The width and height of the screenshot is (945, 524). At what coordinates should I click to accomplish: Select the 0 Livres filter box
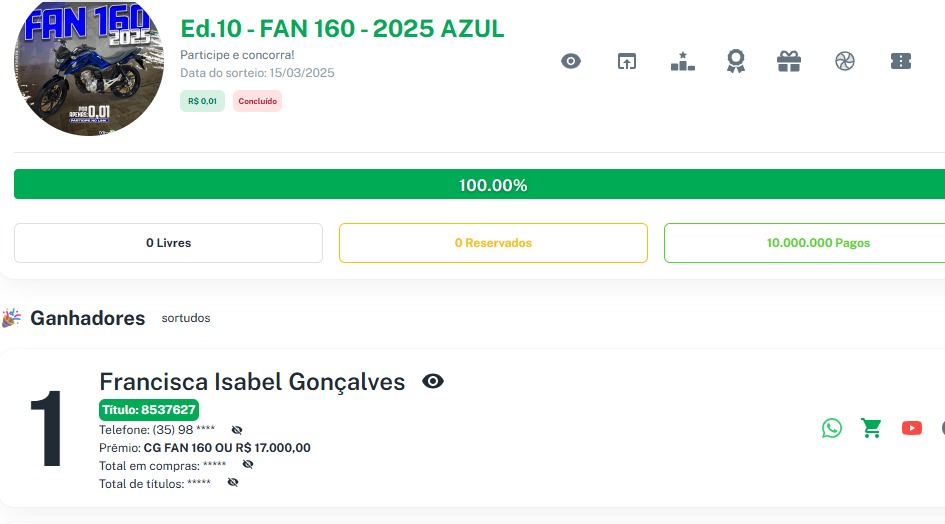[168, 243]
